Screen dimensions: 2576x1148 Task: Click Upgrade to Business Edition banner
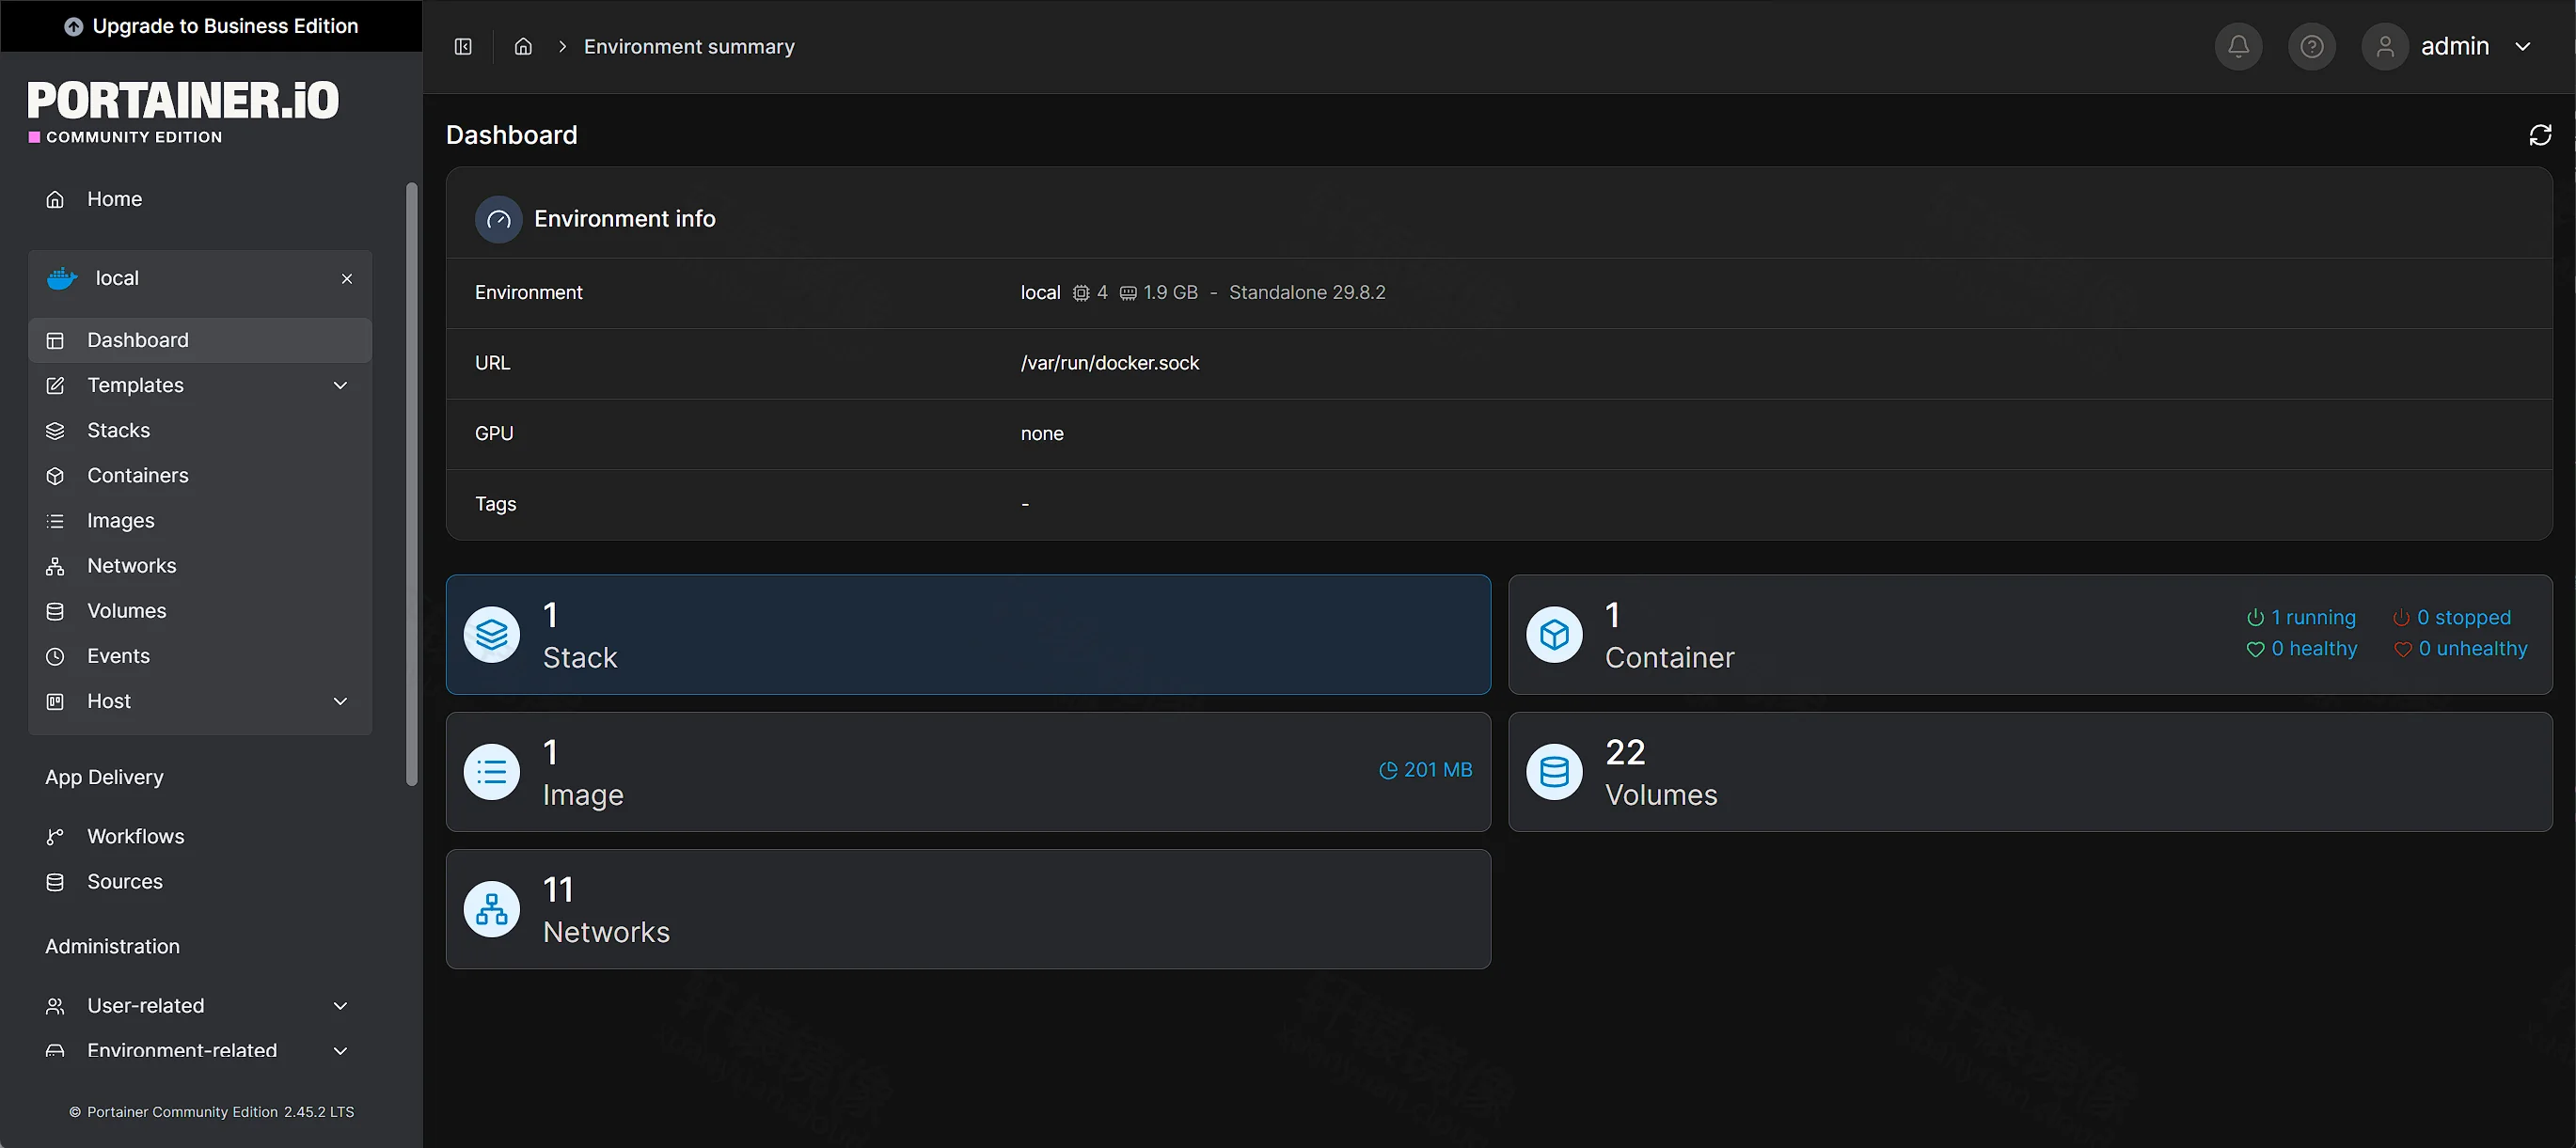[x=211, y=26]
